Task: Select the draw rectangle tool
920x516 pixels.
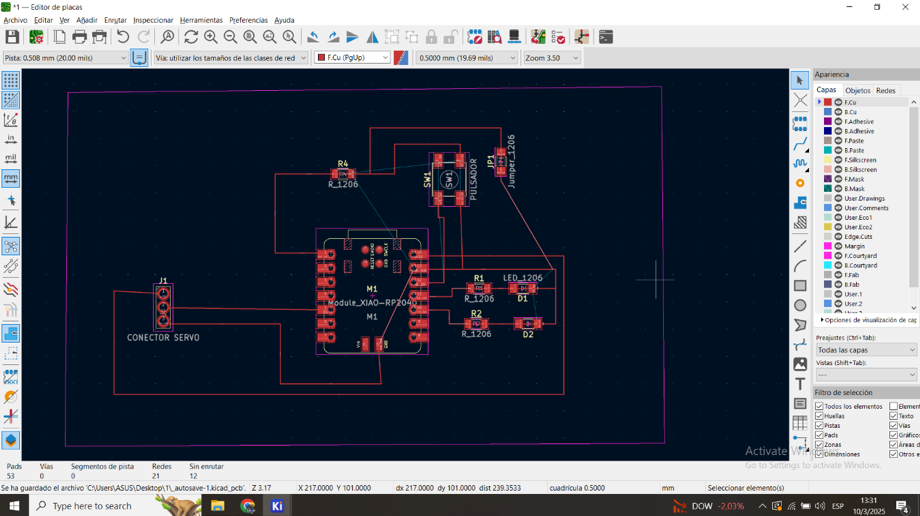Action: point(800,286)
